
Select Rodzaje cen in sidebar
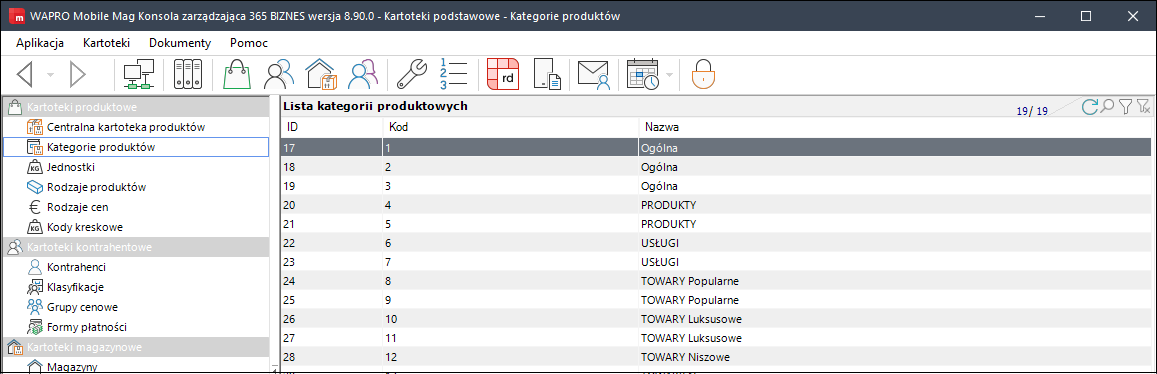(x=77, y=207)
